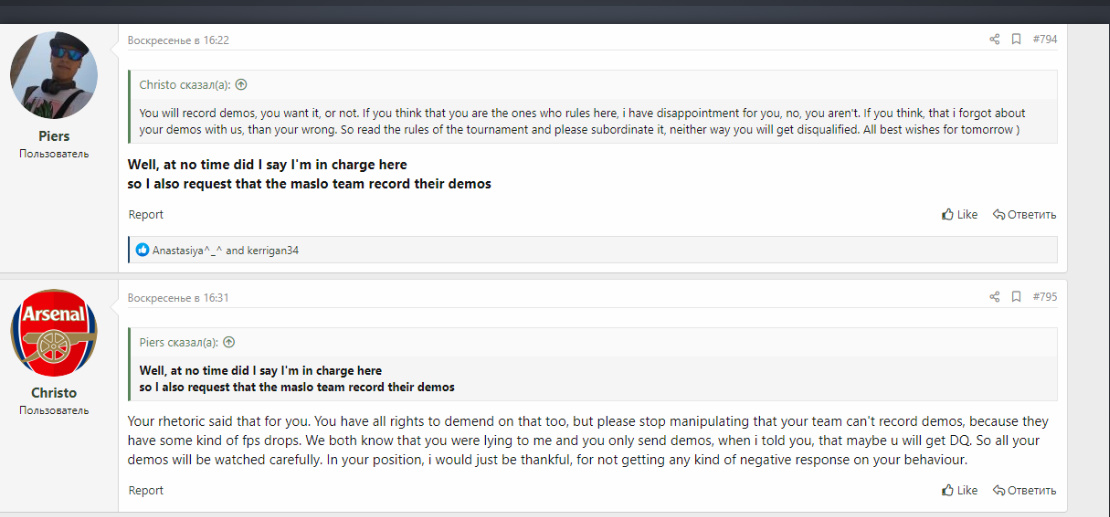This screenshot has width=1110, height=517.
Task: Open Piers's profile avatar
Action: click(x=54, y=76)
